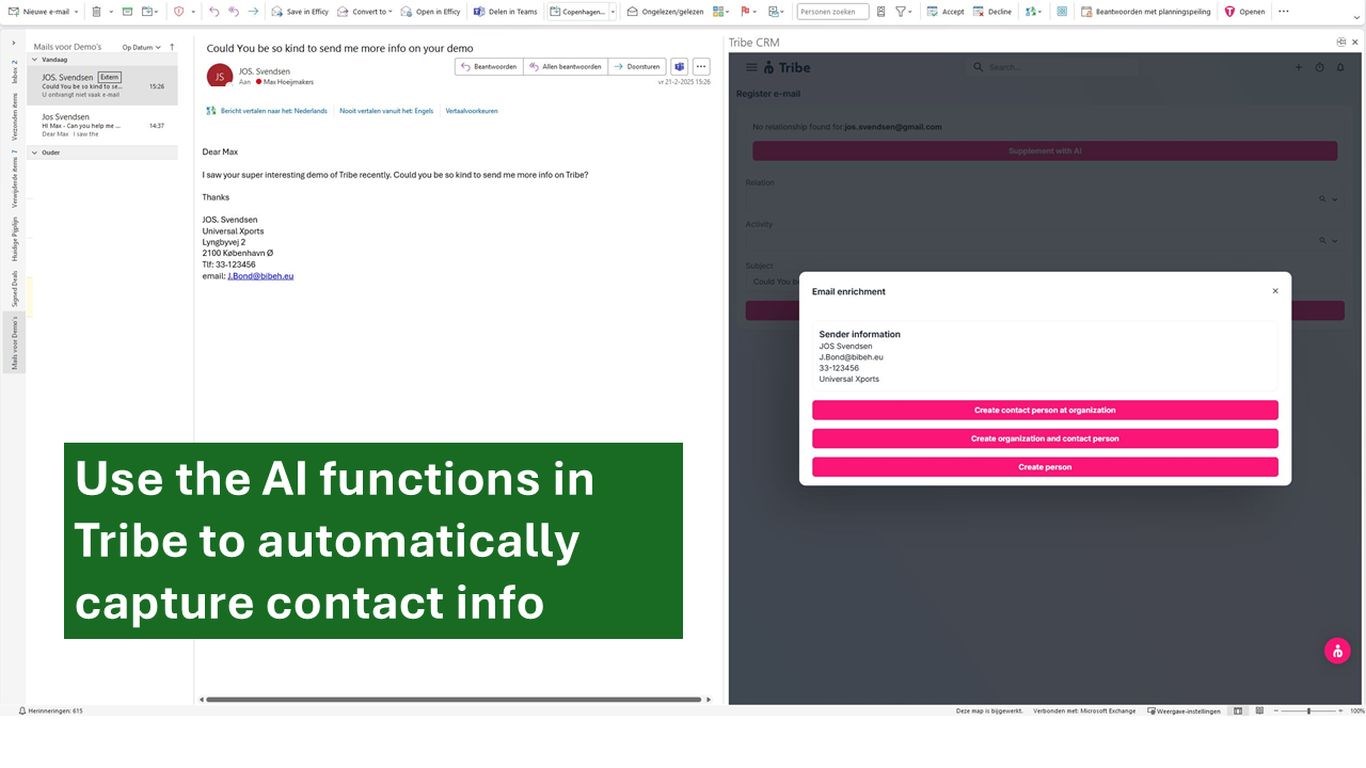The height and width of the screenshot is (768, 1366).
Task: Open the Convert to dropdown
Action: pyautogui.click(x=363, y=12)
